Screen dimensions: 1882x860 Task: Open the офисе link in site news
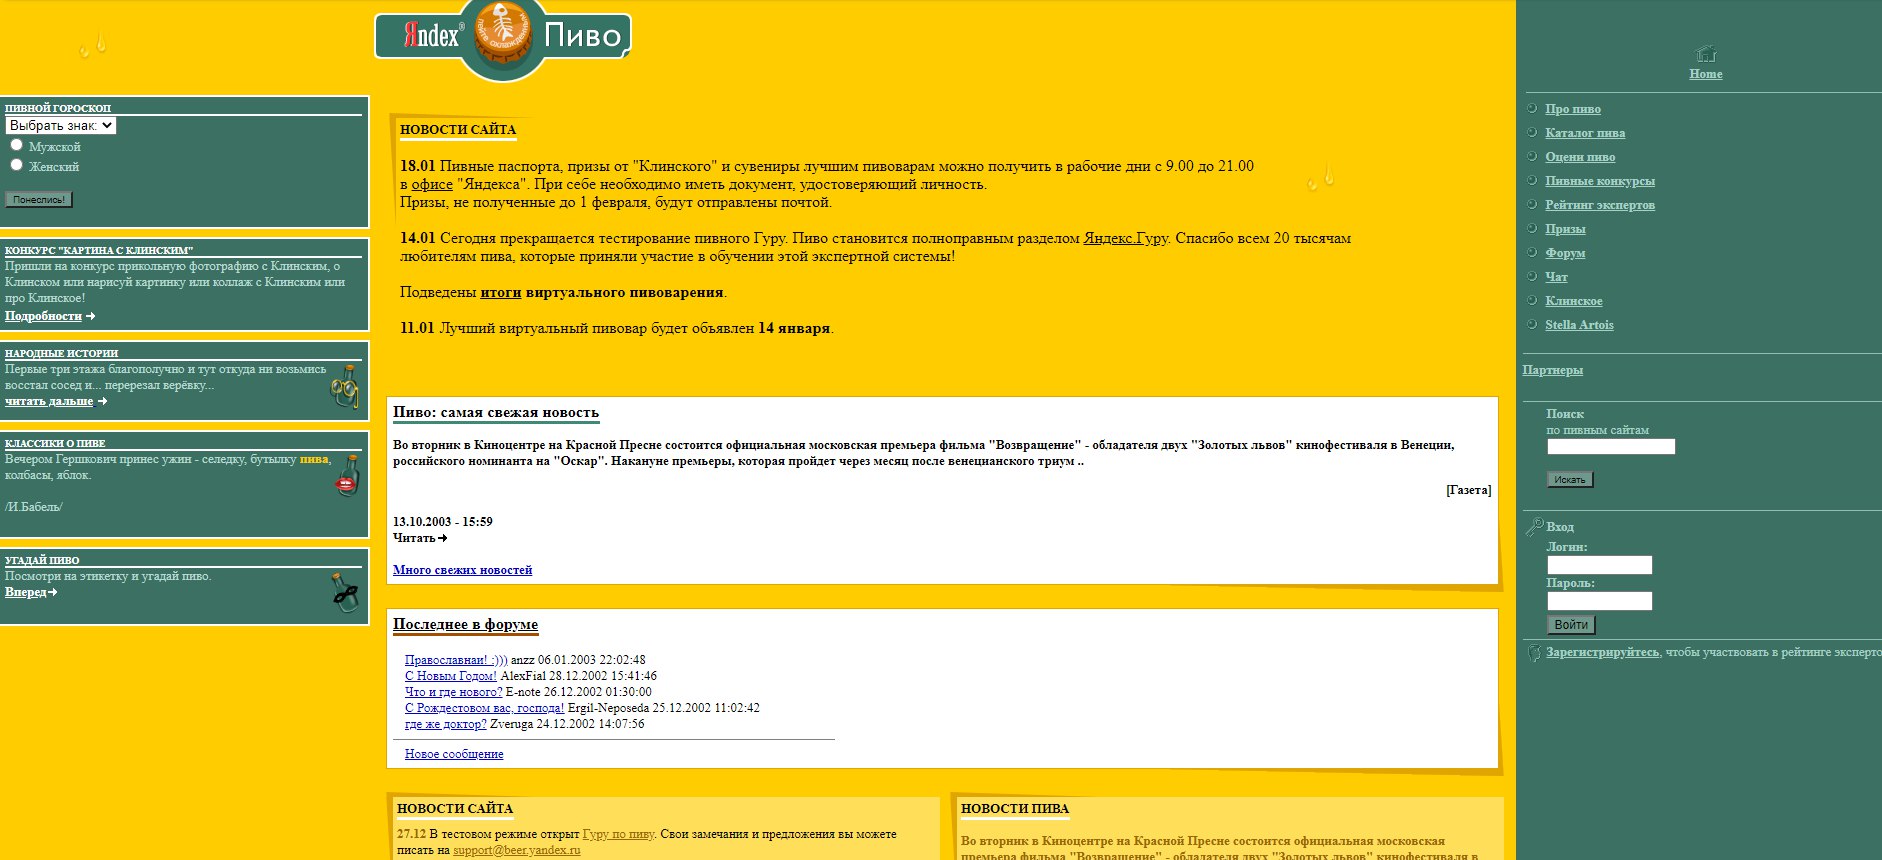tap(432, 184)
